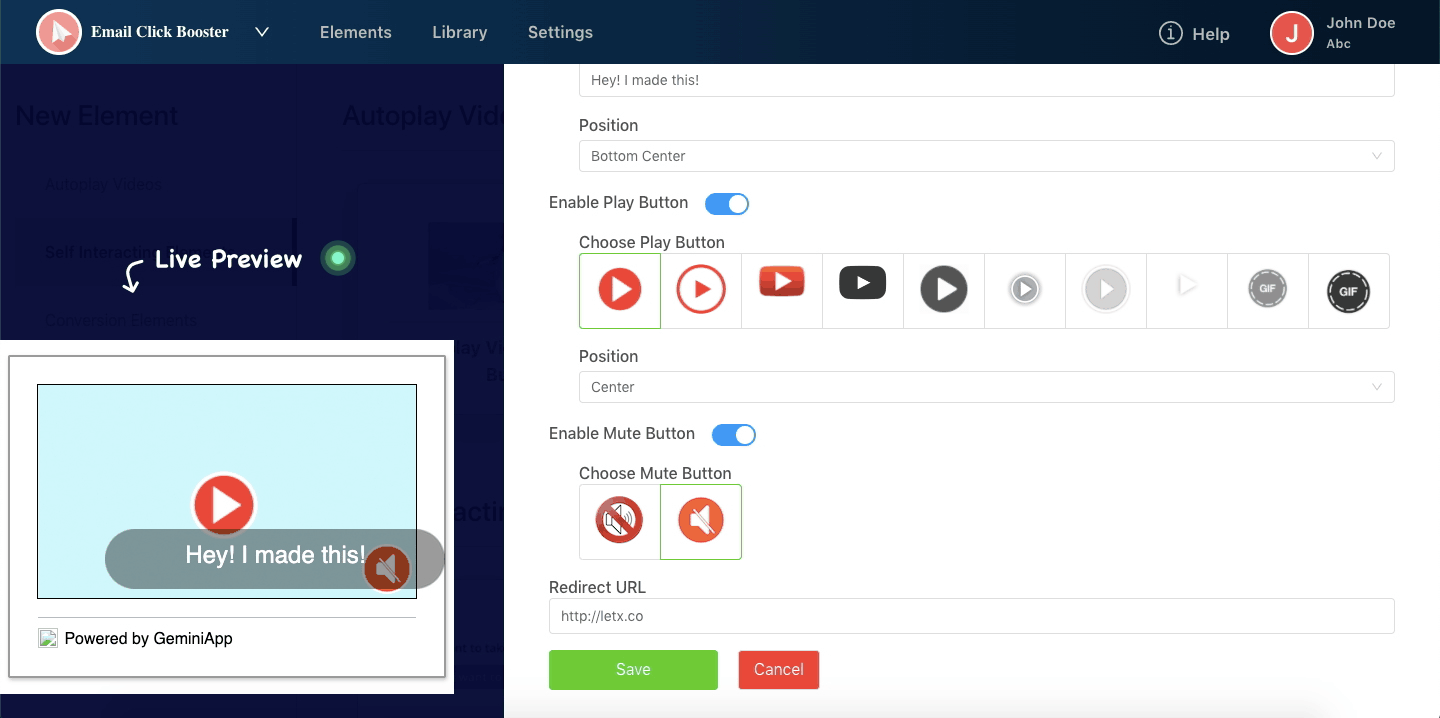Select the solid red circle play button
Screen dimensions: 1440x718
click(620, 291)
